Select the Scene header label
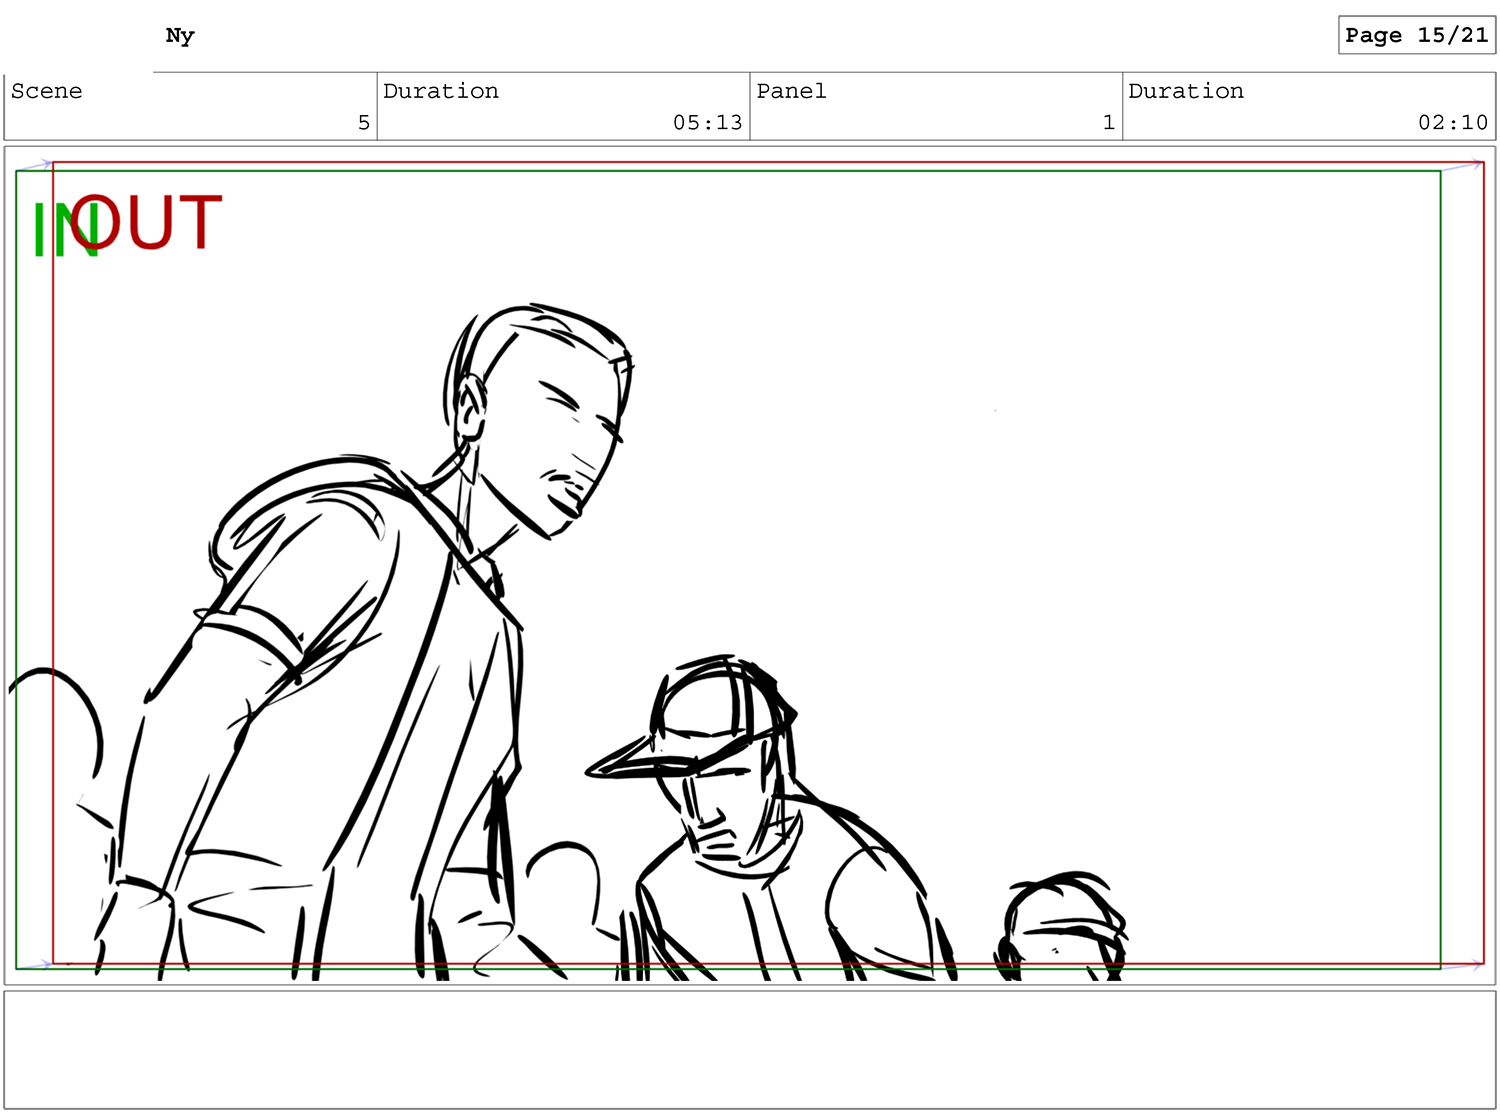Screen dimensions: 1500x1113 pyautogui.click(x=47, y=91)
